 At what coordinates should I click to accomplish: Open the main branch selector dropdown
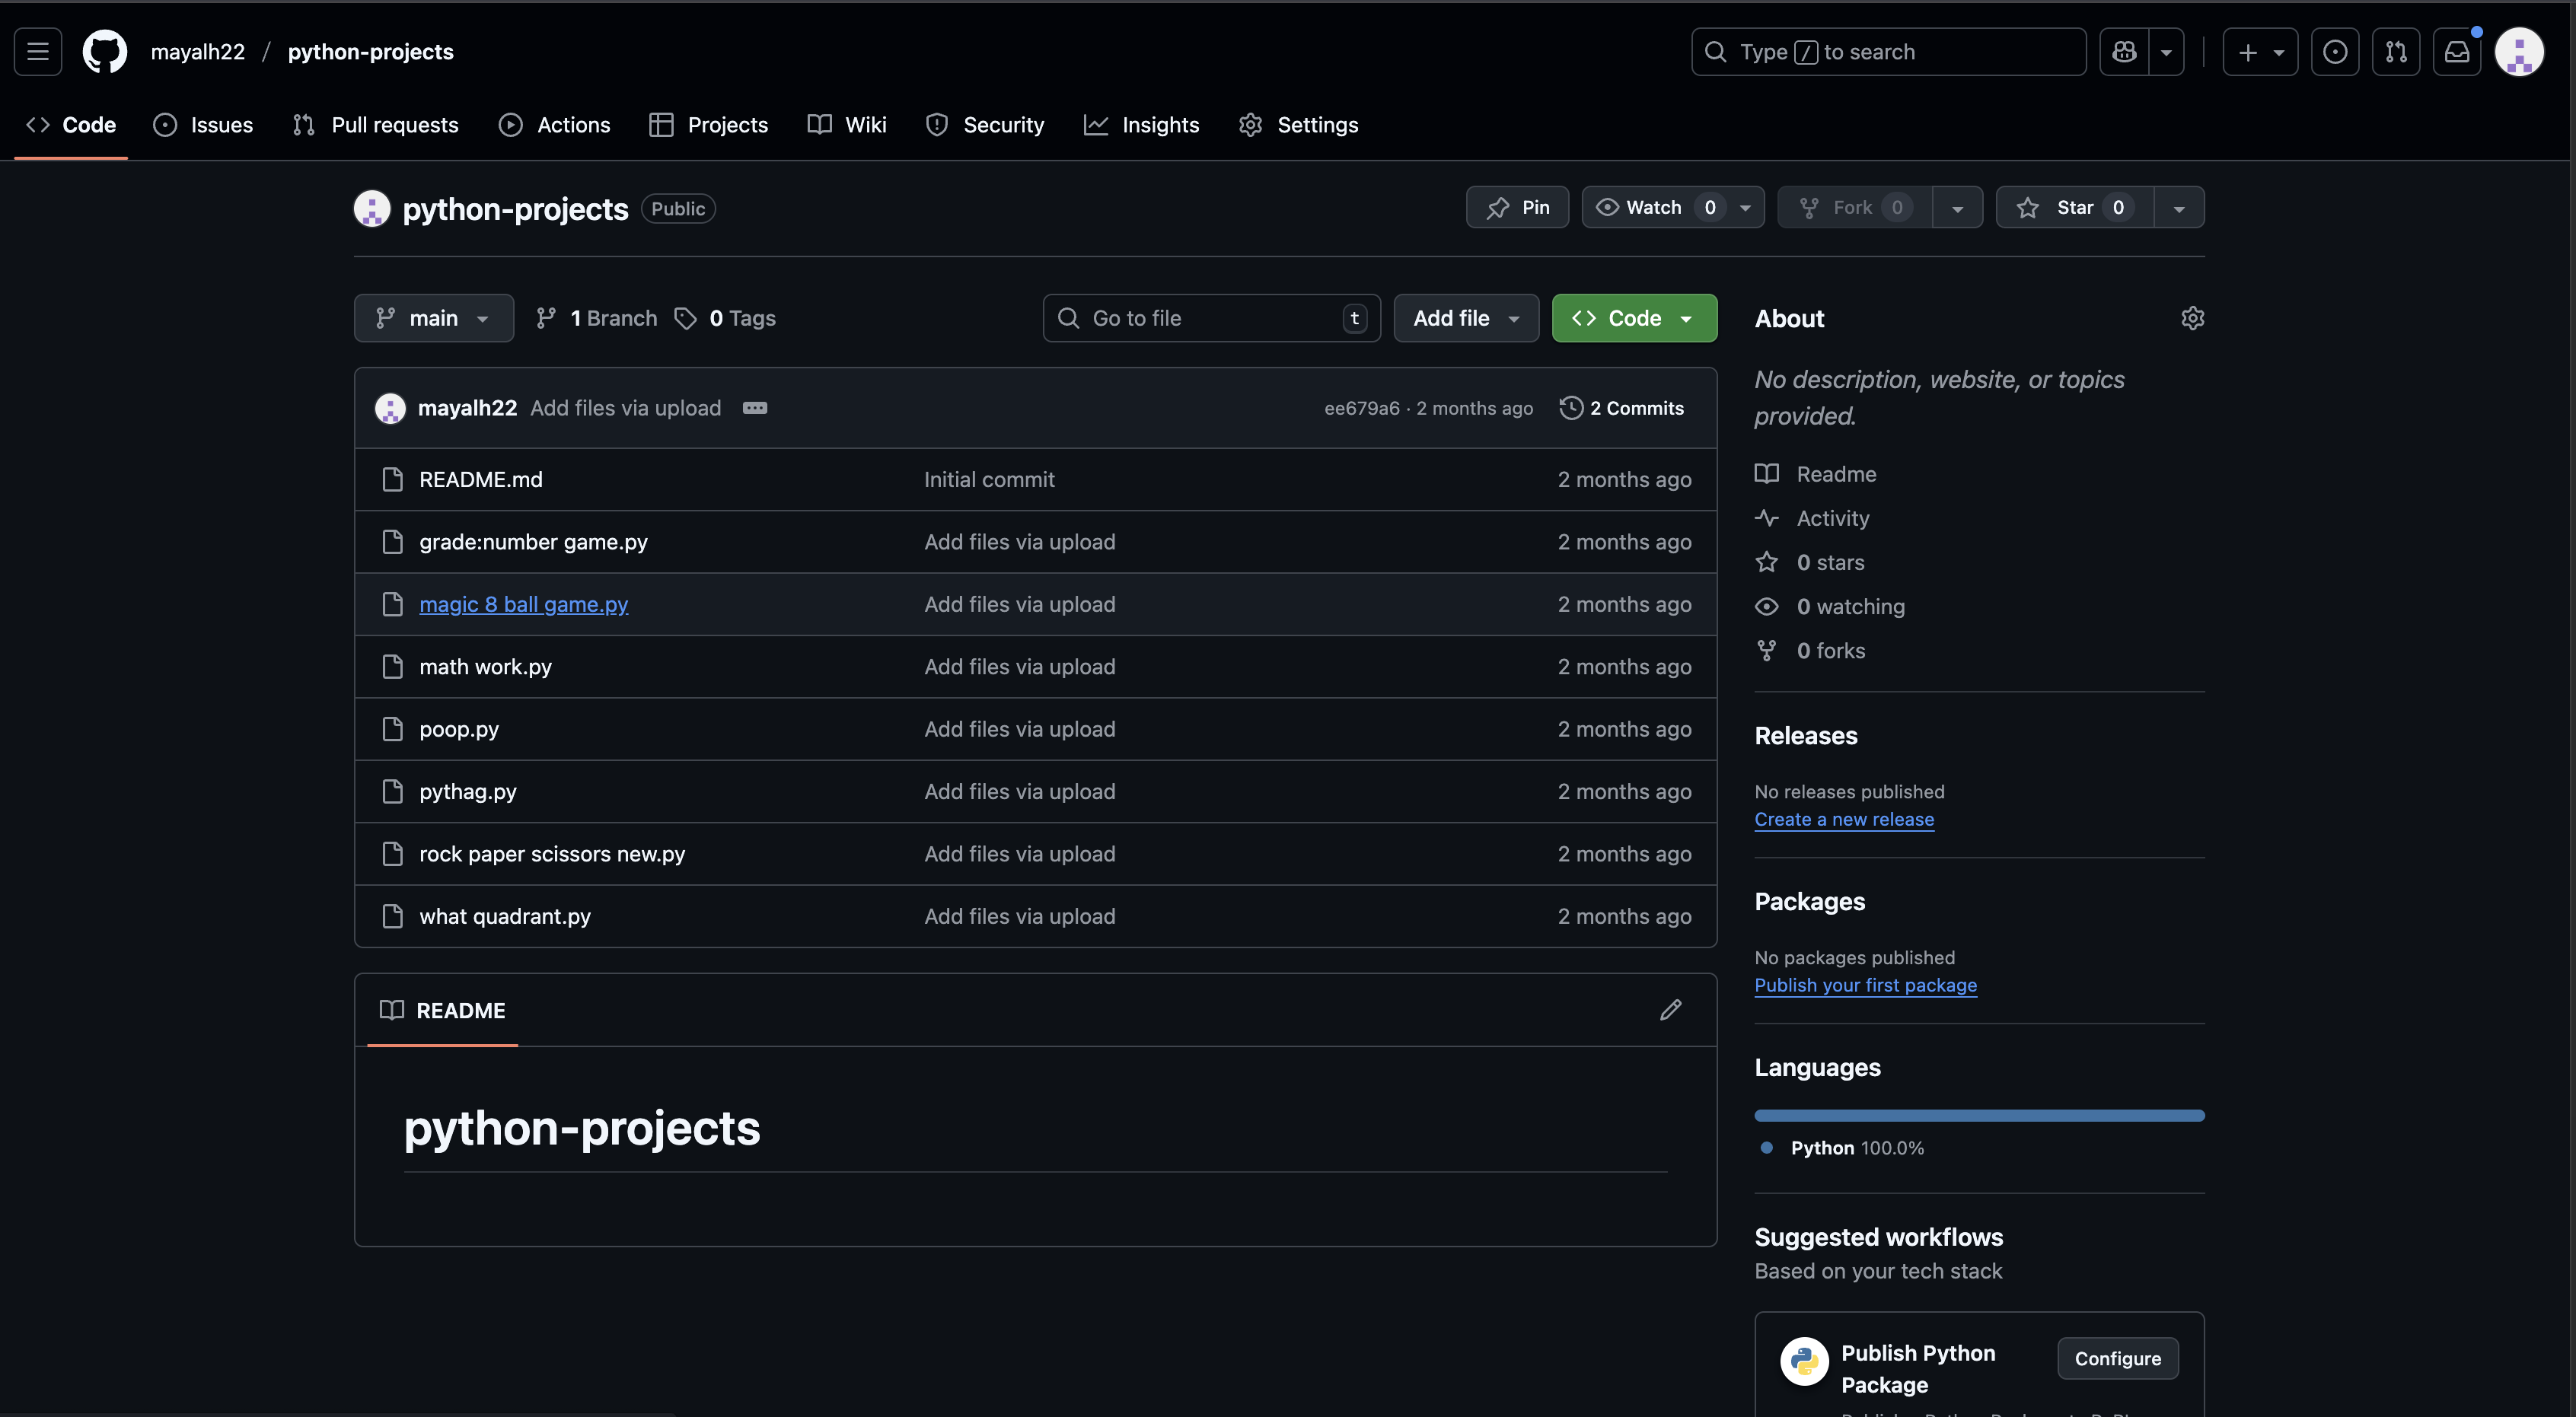tap(433, 318)
